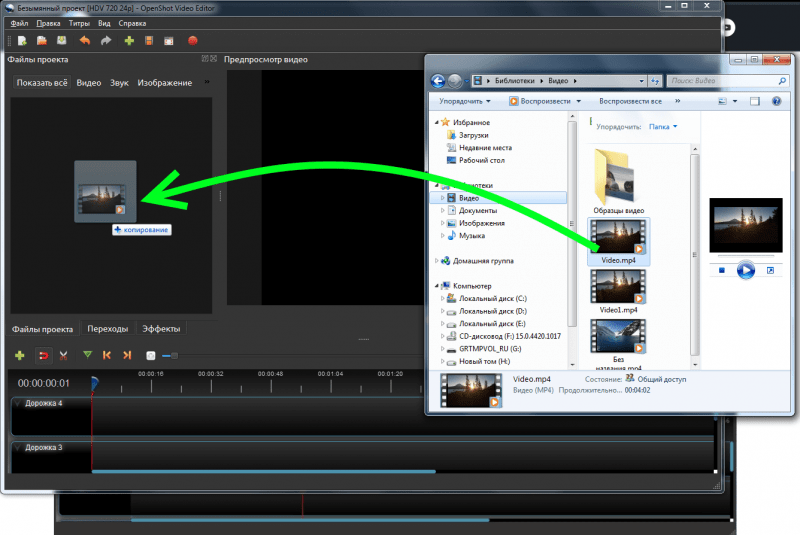This screenshot has width=800, height=535.
Task: Filter project files by Видео
Action: coord(89,83)
